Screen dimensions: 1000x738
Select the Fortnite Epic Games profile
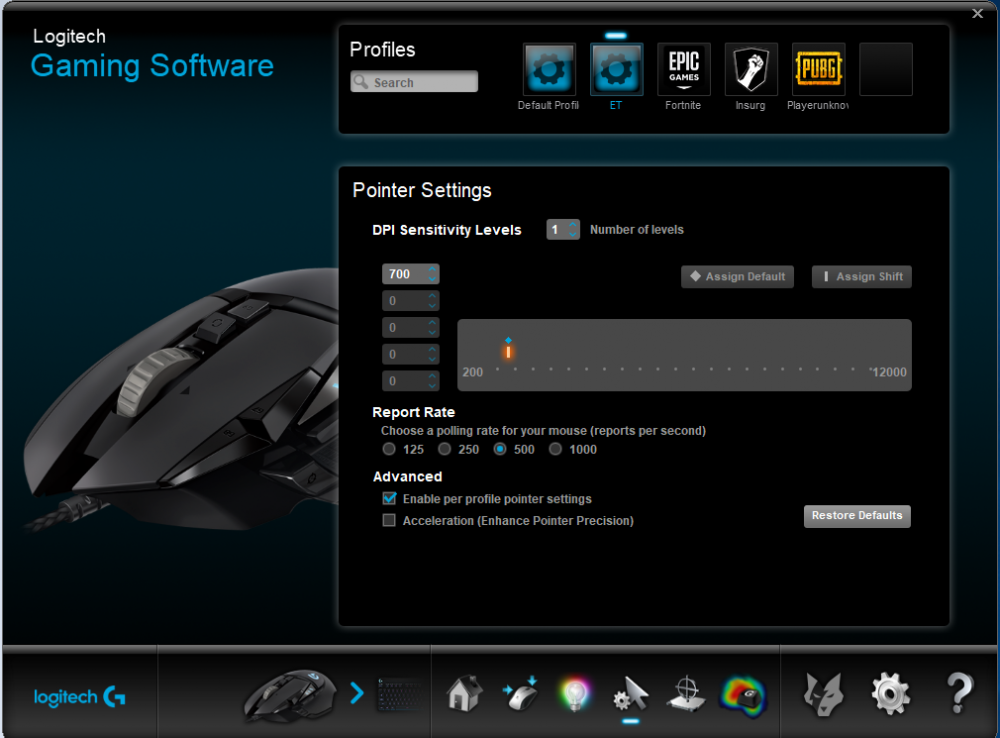tap(684, 70)
